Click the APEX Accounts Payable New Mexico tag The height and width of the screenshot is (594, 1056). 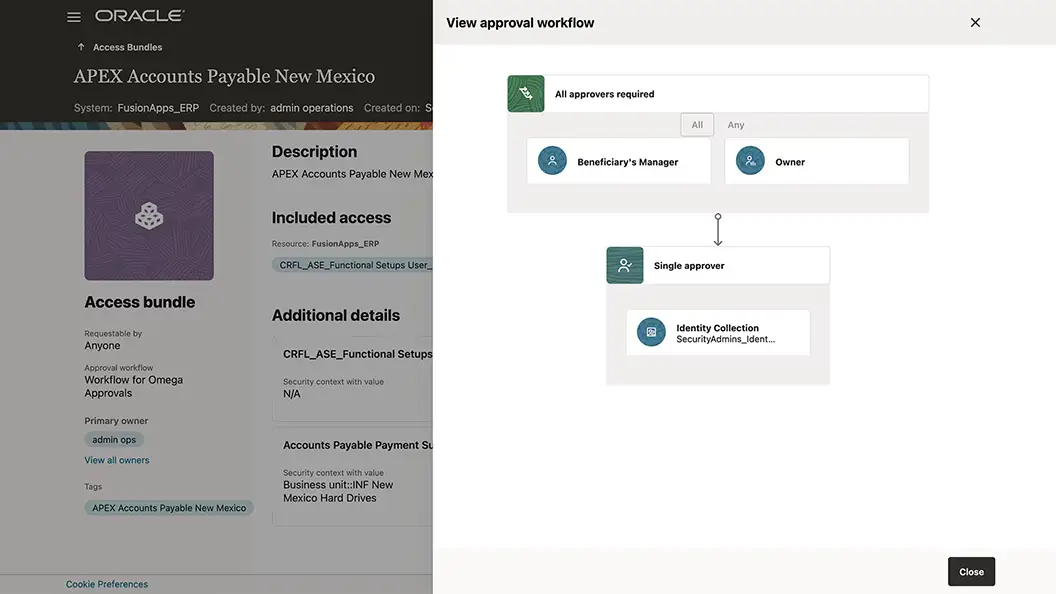click(x=169, y=508)
